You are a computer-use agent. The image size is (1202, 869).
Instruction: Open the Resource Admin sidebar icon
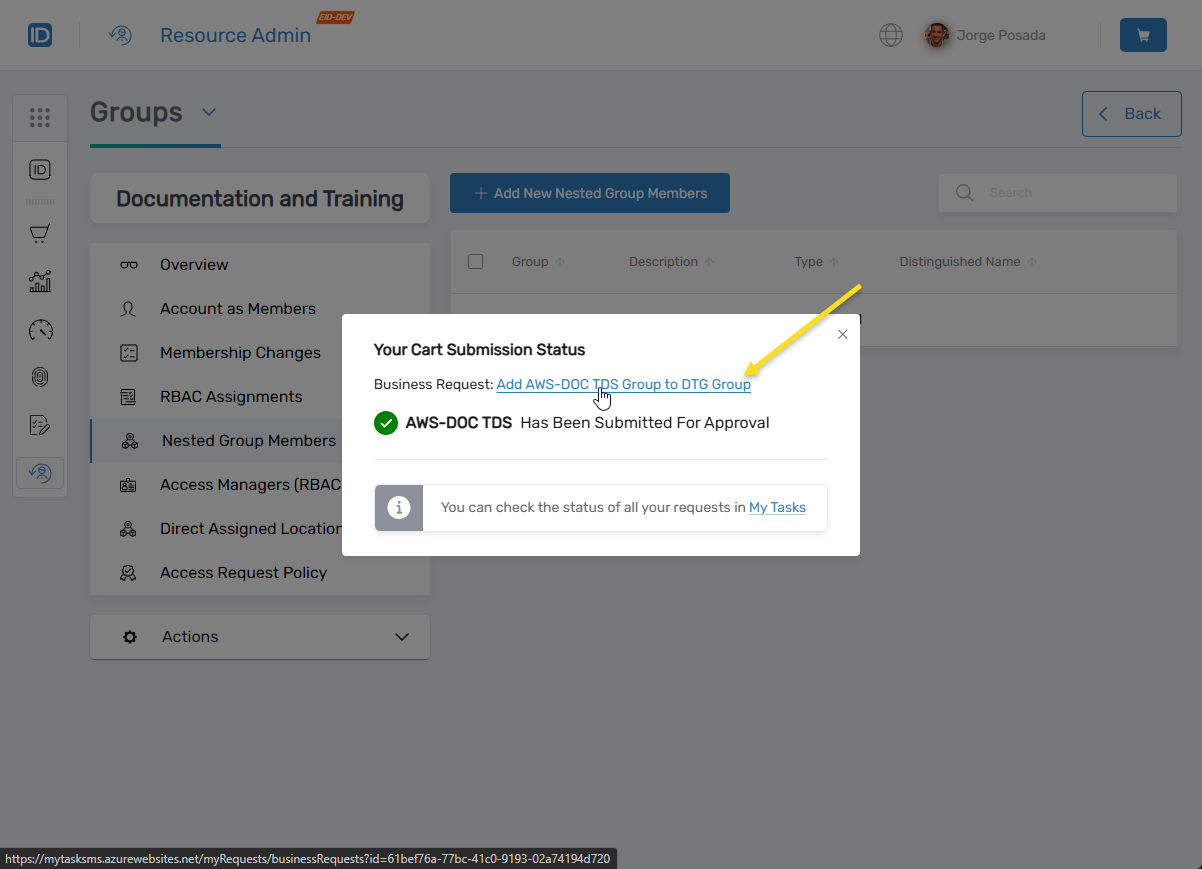pyautogui.click(x=40, y=472)
